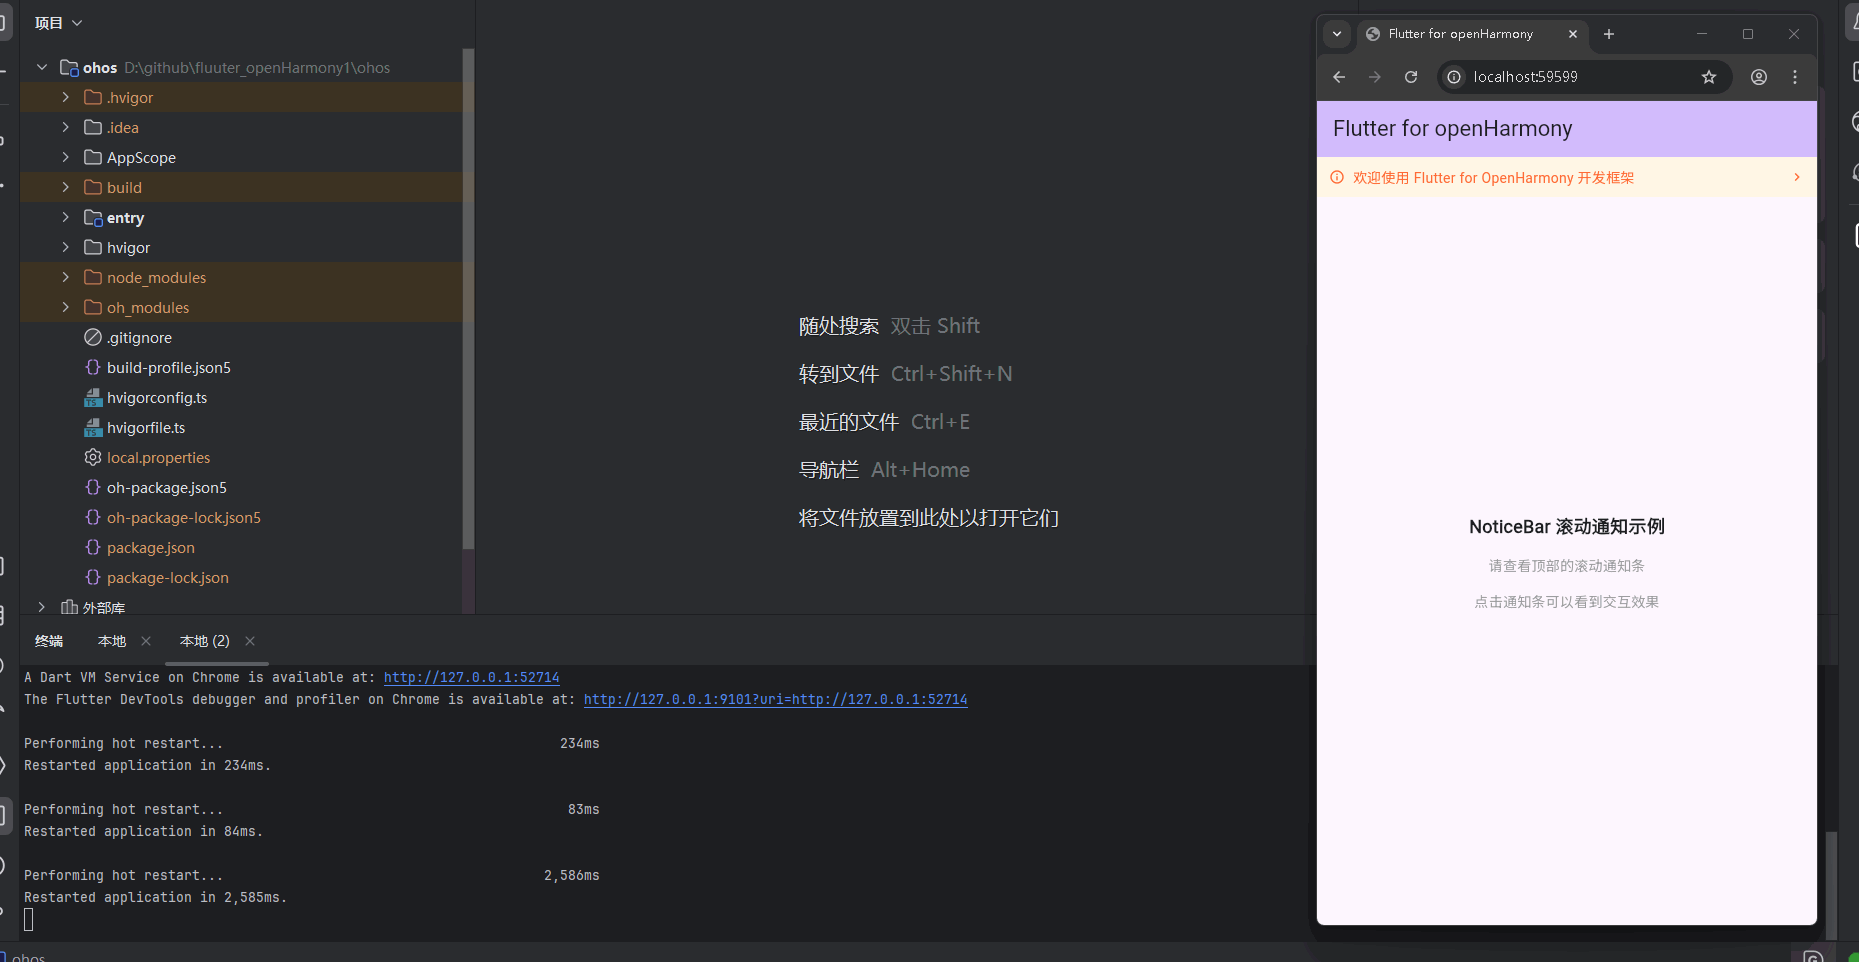1859x962 pixels.
Task: Close the 本地 terminal tab
Action: pos(146,641)
